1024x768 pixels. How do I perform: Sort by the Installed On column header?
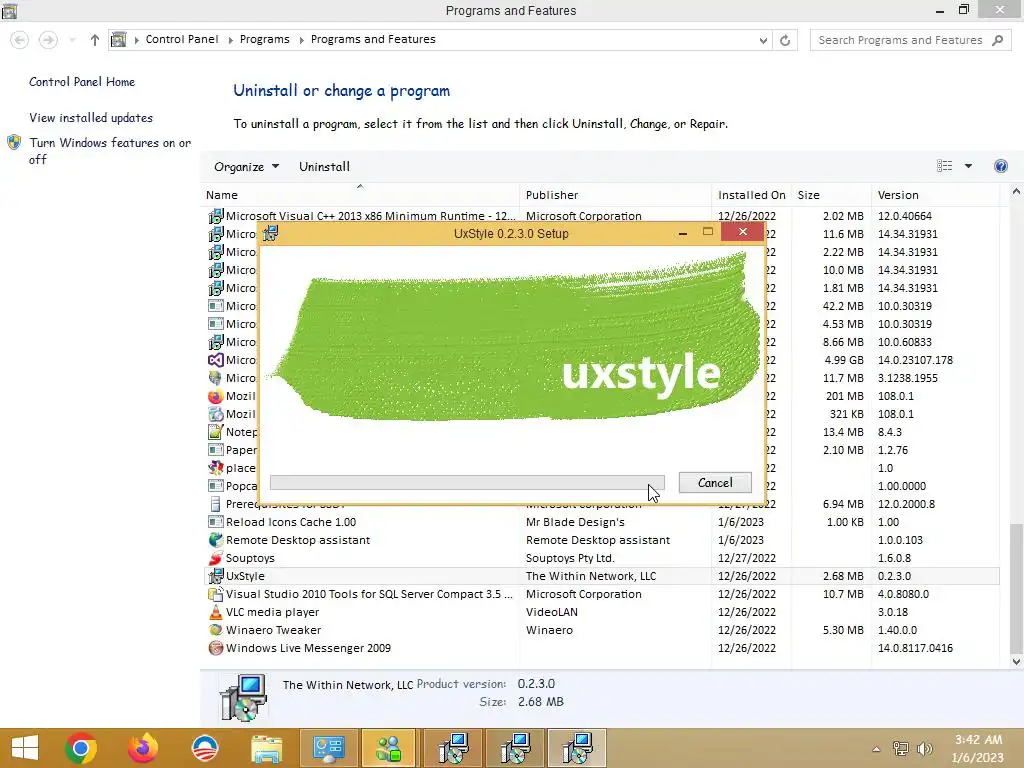point(752,195)
